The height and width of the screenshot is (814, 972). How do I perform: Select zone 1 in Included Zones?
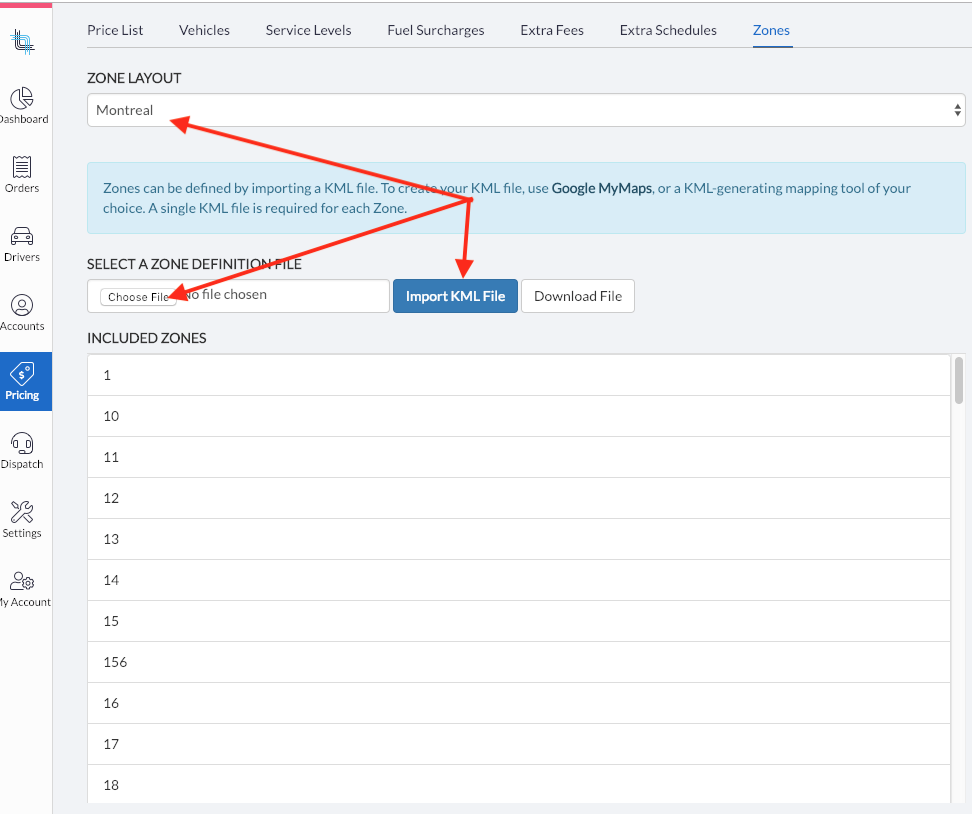(x=519, y=375)
